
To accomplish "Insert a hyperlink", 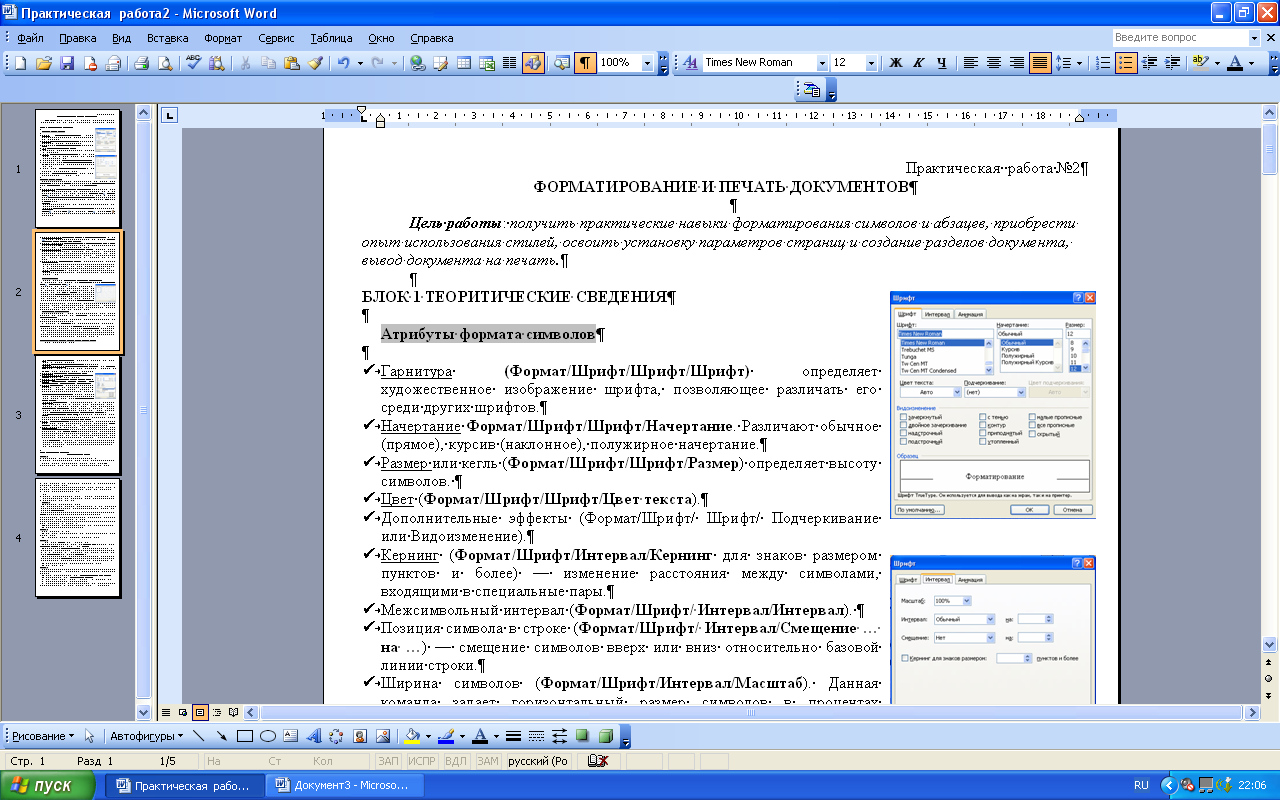I will [418, 62].
